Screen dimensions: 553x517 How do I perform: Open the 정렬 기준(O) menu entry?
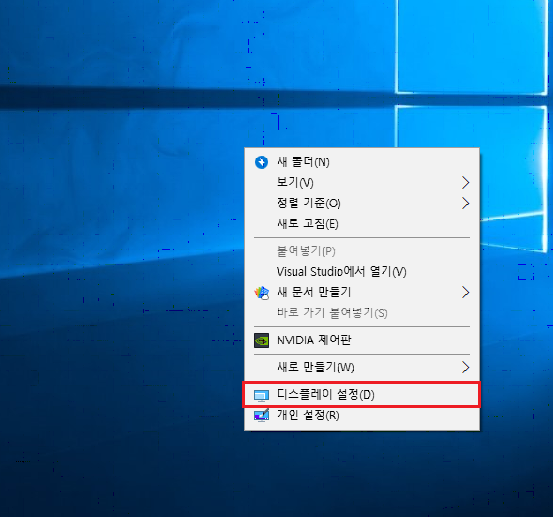point(362,203)
